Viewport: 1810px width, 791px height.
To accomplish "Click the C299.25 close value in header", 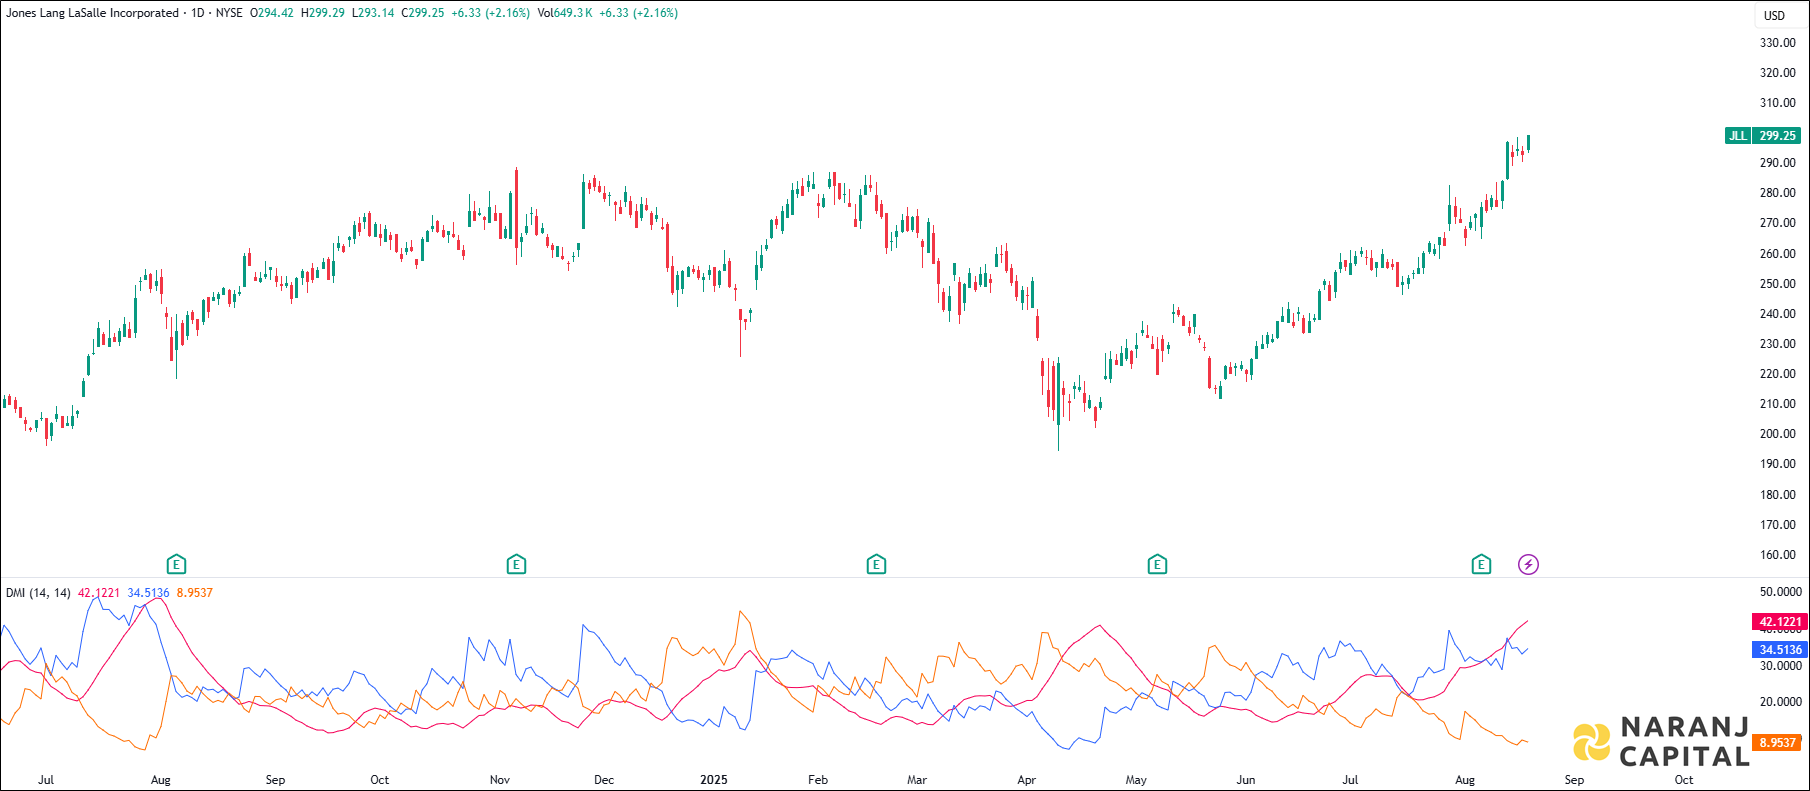I will tap(423, 13).
